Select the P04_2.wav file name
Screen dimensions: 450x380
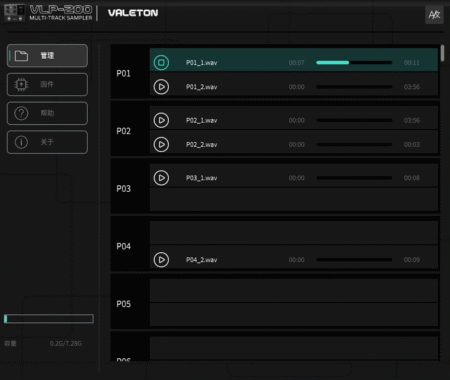tap(201, 260)
